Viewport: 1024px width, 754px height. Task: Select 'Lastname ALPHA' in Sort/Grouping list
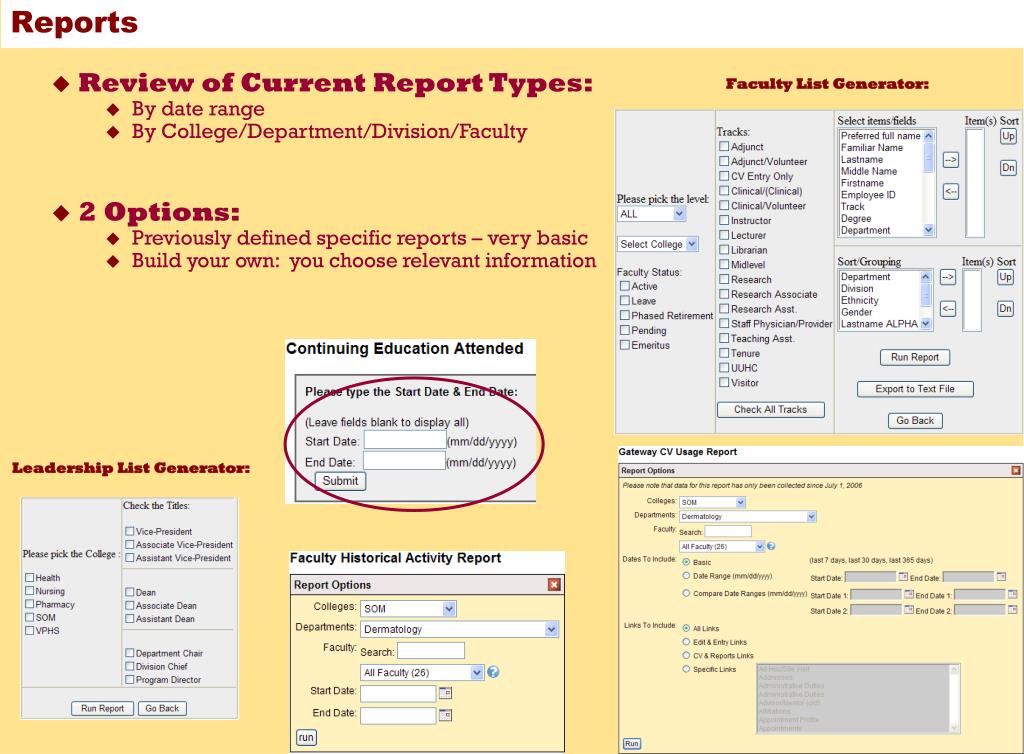tap(879, 324)
